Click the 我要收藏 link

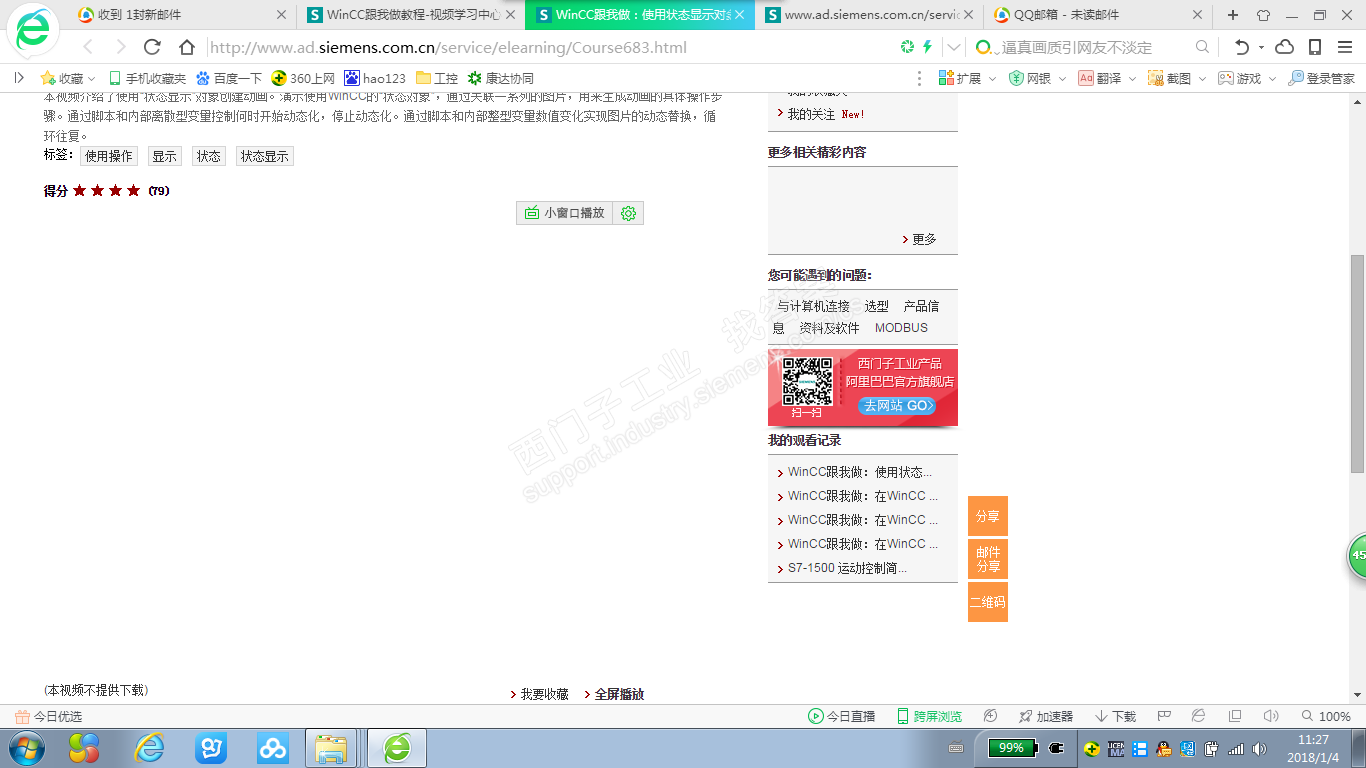[544, 694]
